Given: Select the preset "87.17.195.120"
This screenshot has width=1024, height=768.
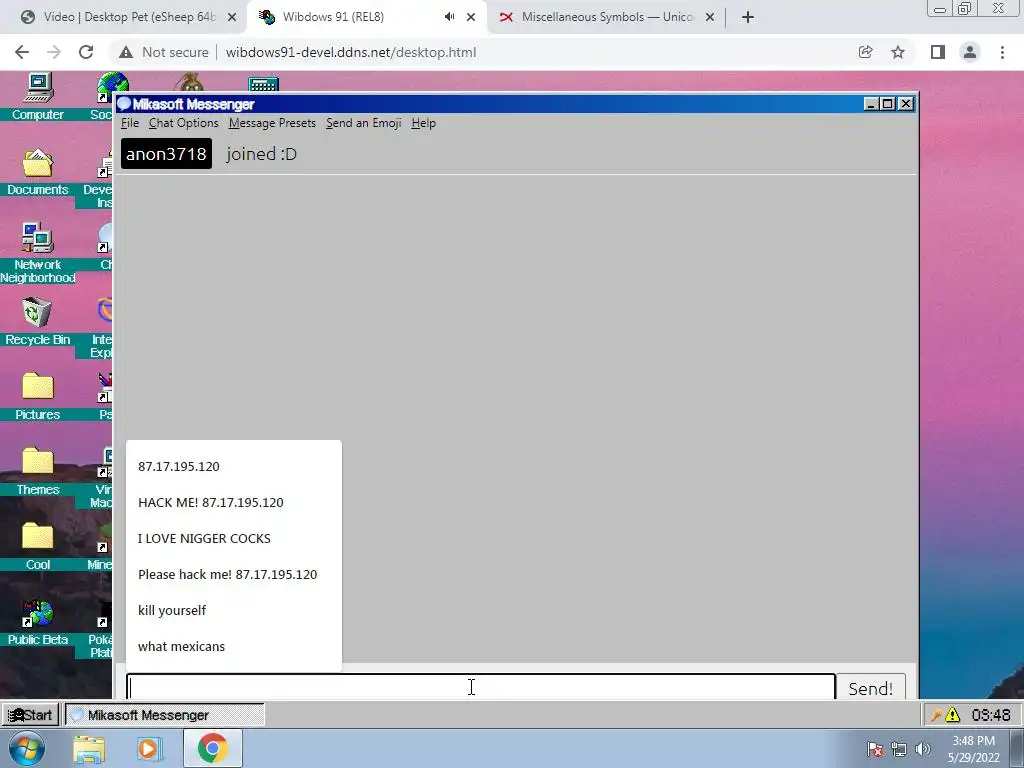Looking at the screenshot, I should 234,466.
